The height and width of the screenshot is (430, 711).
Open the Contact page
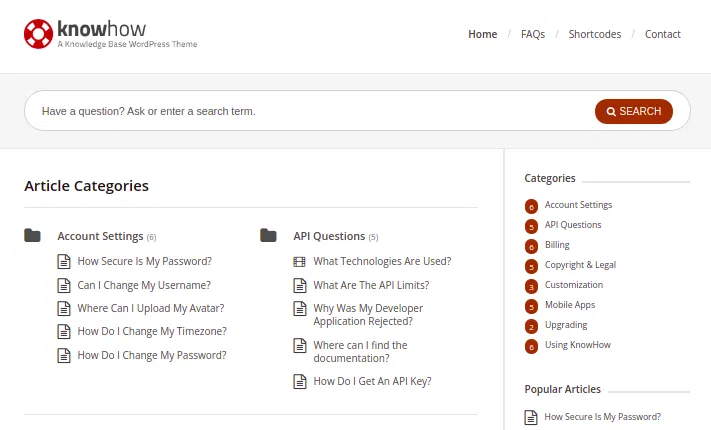[662, 34]
